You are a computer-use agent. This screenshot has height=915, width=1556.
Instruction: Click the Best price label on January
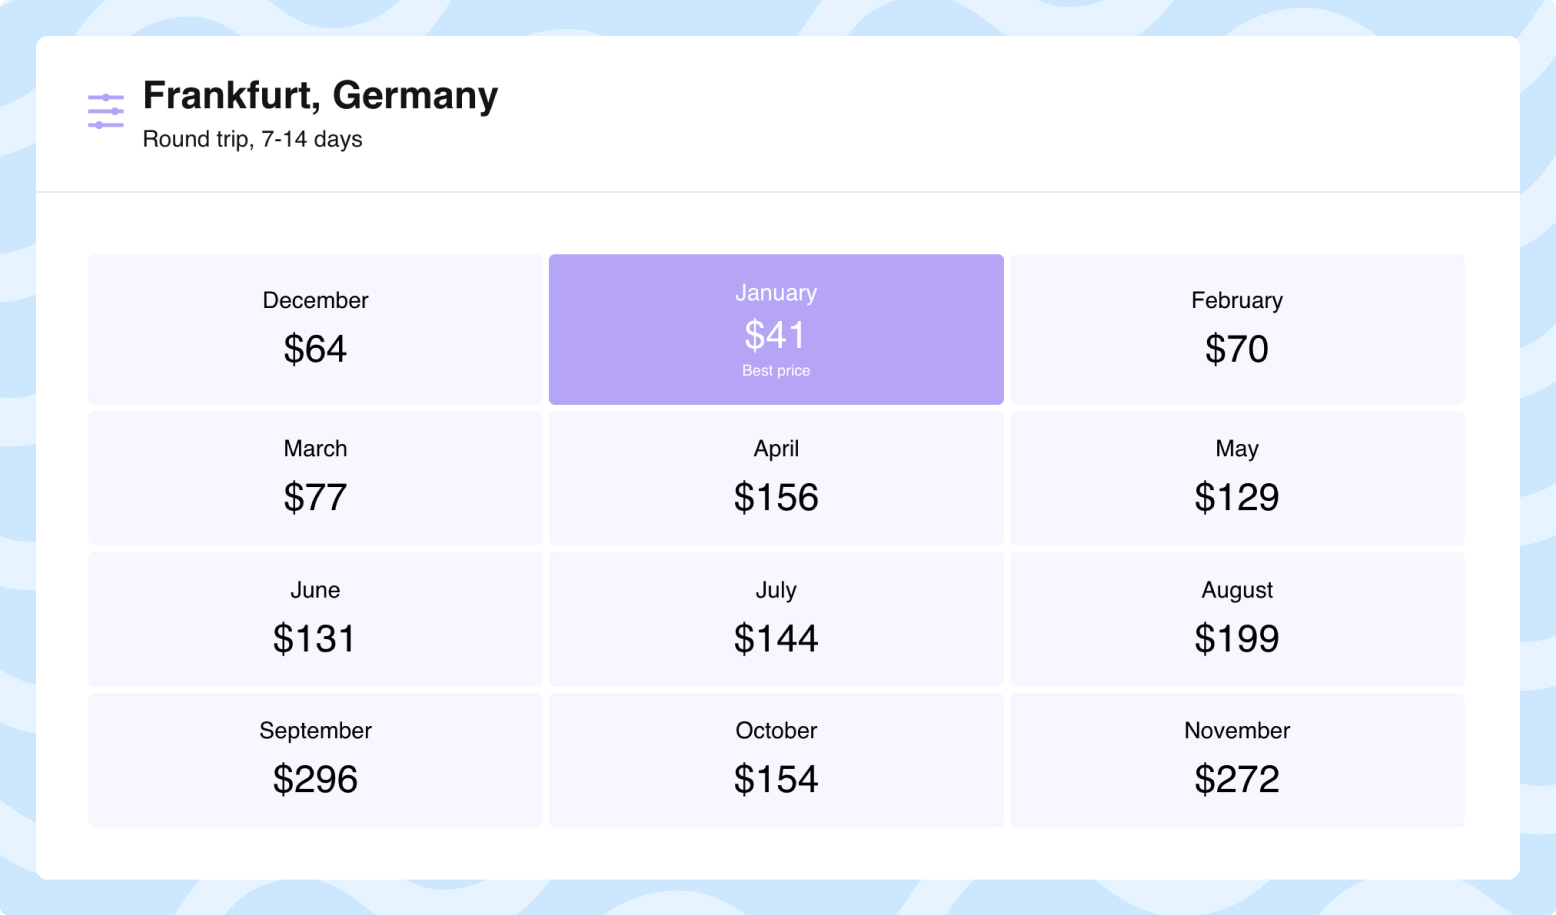(x=776, y=370)
